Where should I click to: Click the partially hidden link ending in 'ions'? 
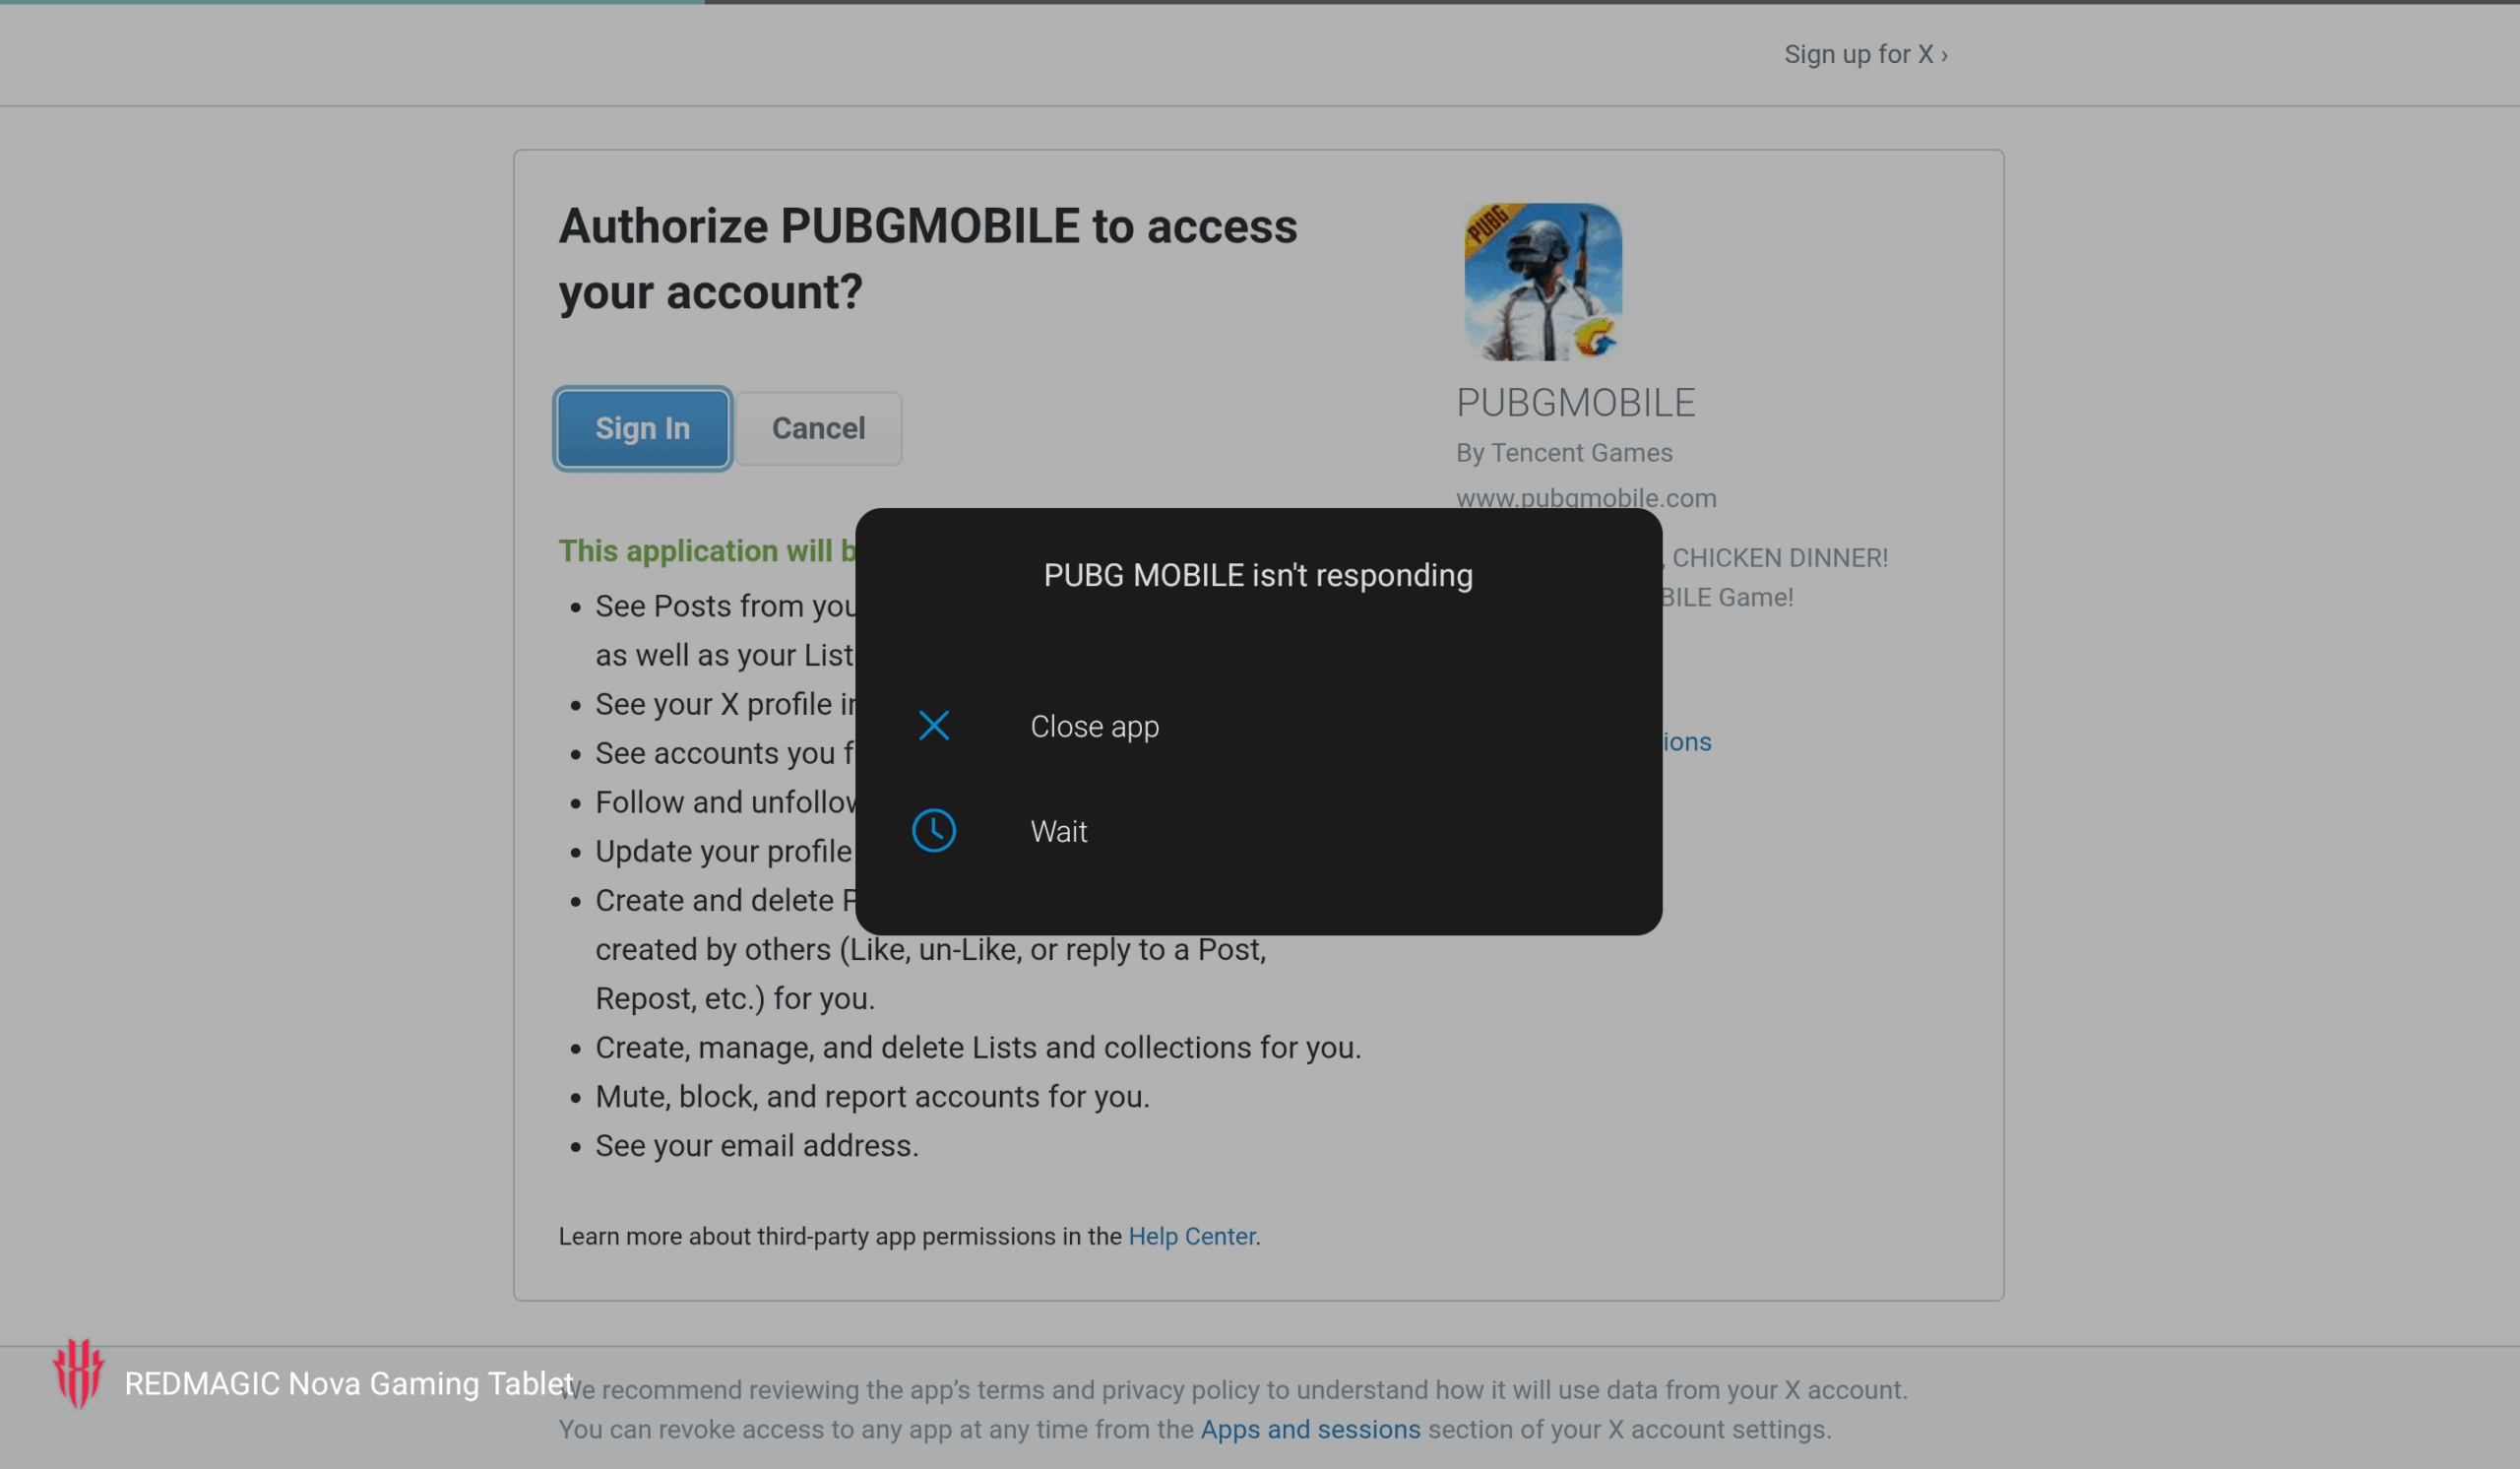(x=1687, y=742)
